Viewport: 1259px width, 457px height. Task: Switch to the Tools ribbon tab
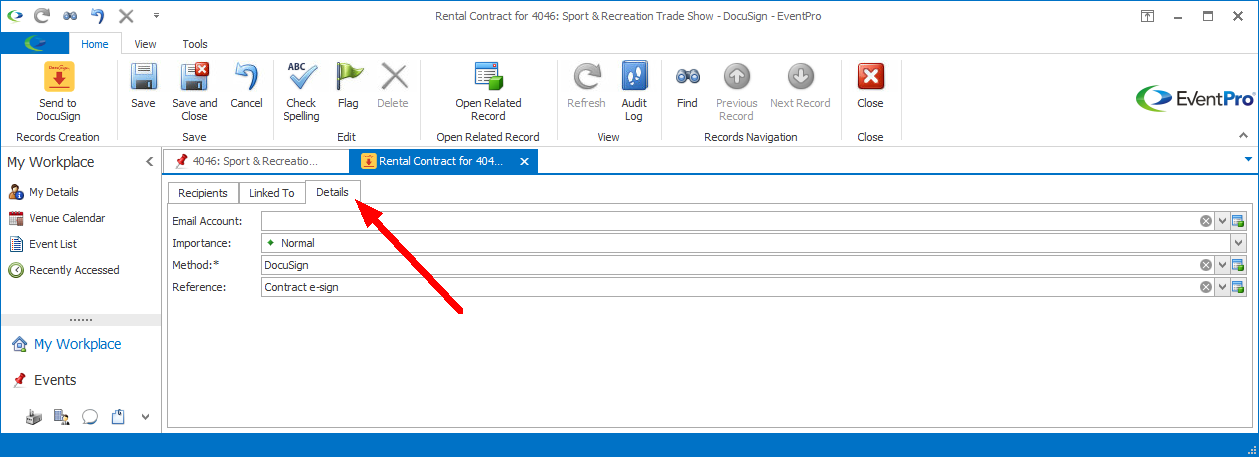[195, 44]
